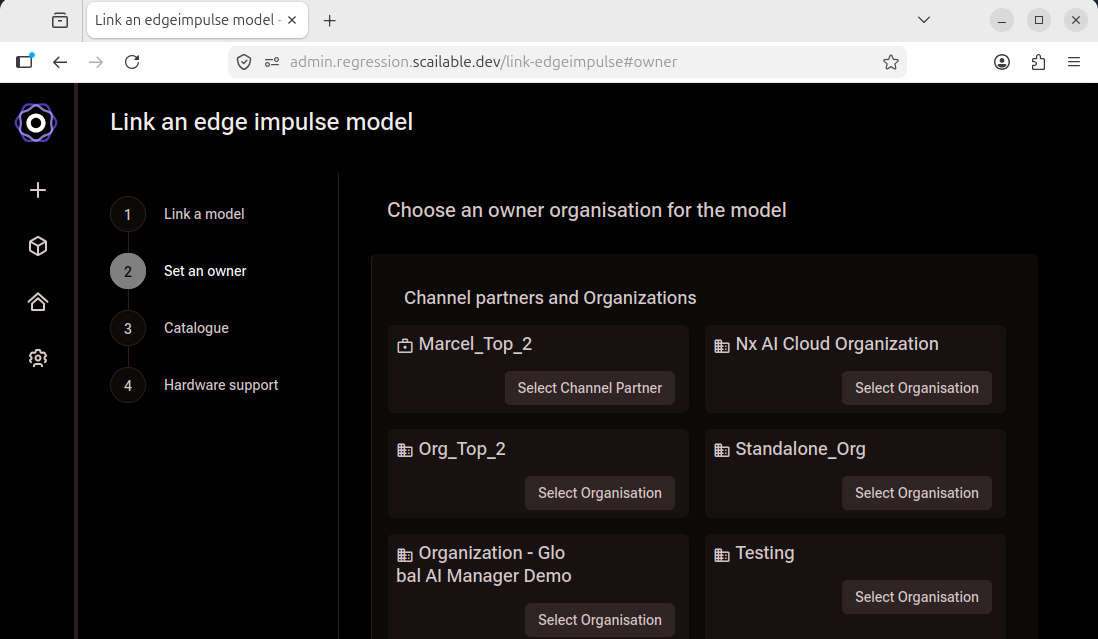This screenshot has height=639, width=1098.
Task: Click the 'Link an edge impulse model' page title
Action: click(261, 122)
